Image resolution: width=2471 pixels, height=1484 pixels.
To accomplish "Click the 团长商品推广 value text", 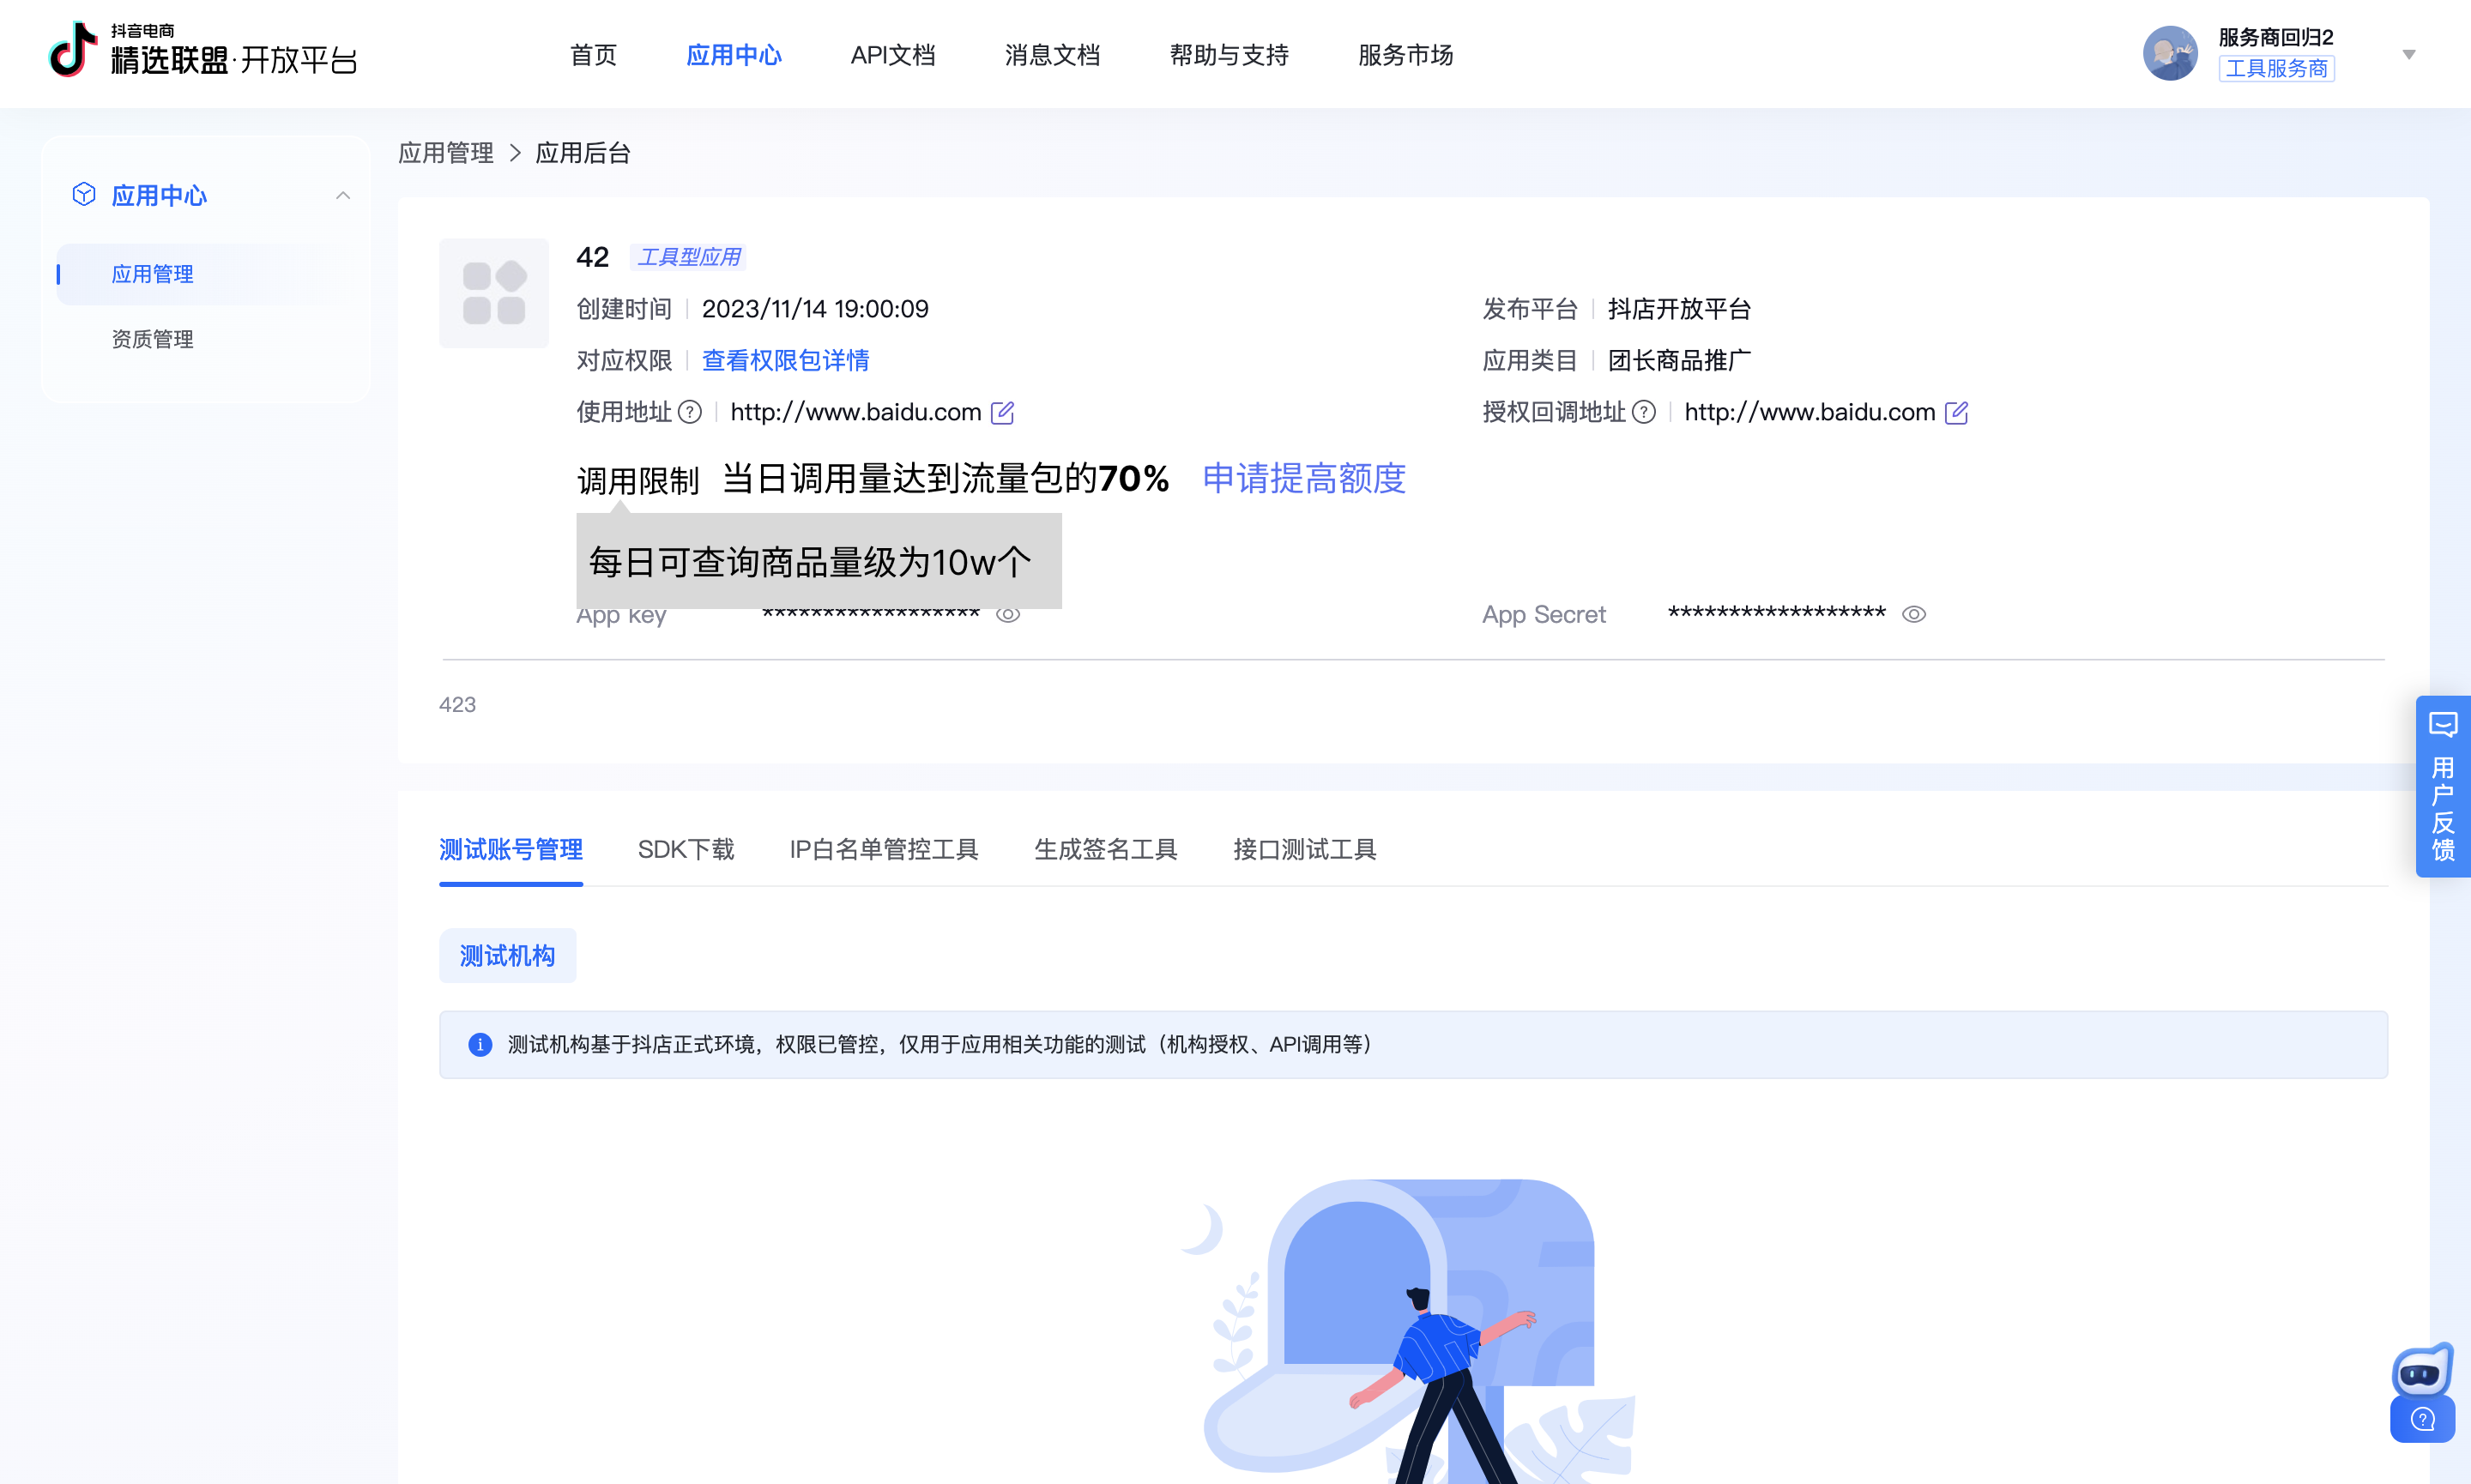I will pos(1679,360).
